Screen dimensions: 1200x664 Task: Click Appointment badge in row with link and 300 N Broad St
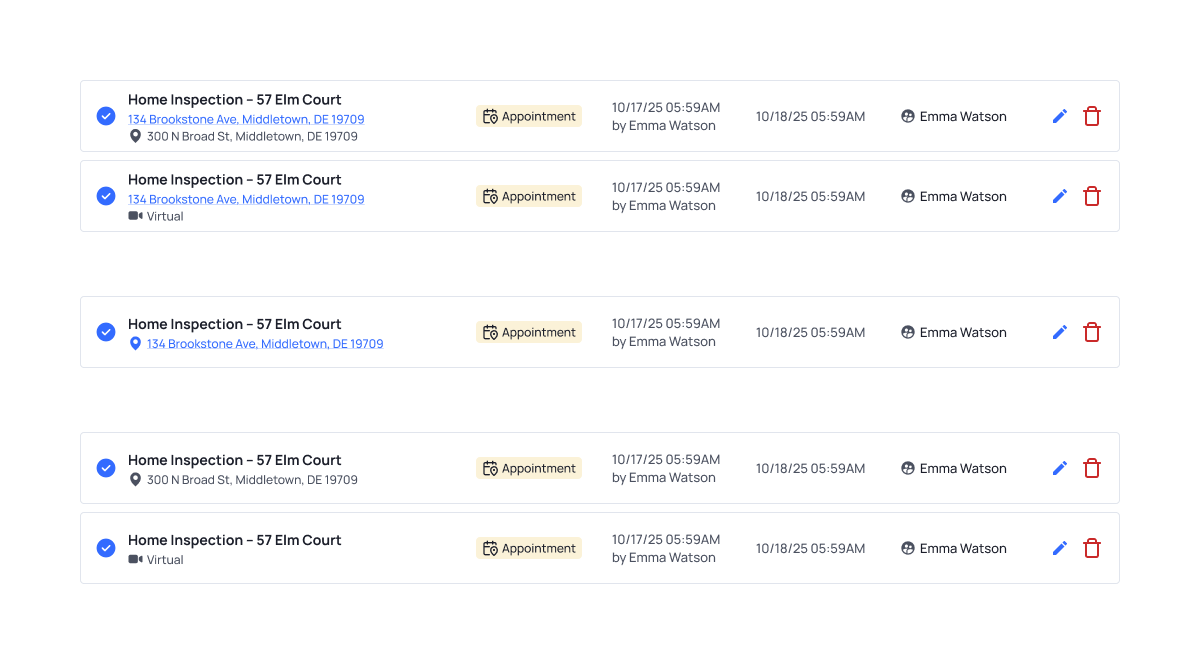point(529,116)
